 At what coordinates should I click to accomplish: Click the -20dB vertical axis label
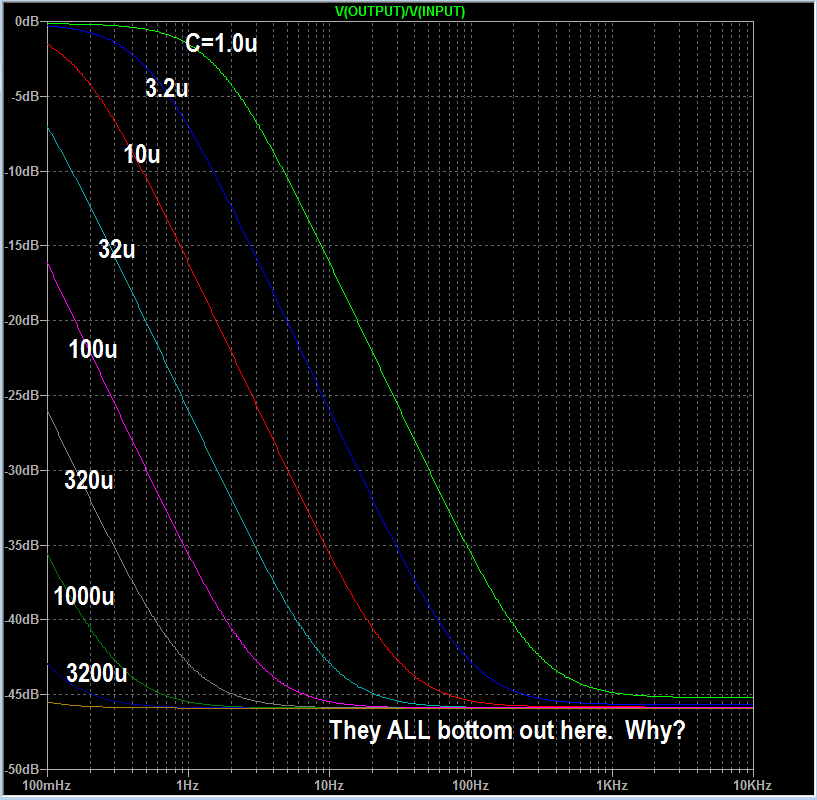[x=22, y=321]
